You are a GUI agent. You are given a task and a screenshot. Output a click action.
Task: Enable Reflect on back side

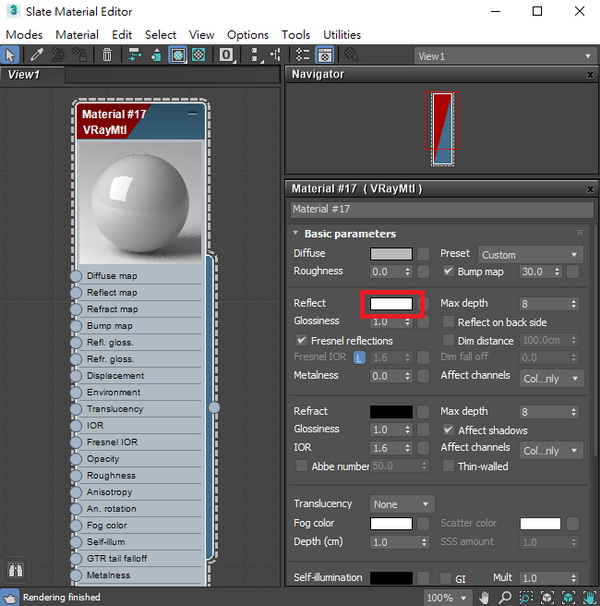tap(448, 322)
